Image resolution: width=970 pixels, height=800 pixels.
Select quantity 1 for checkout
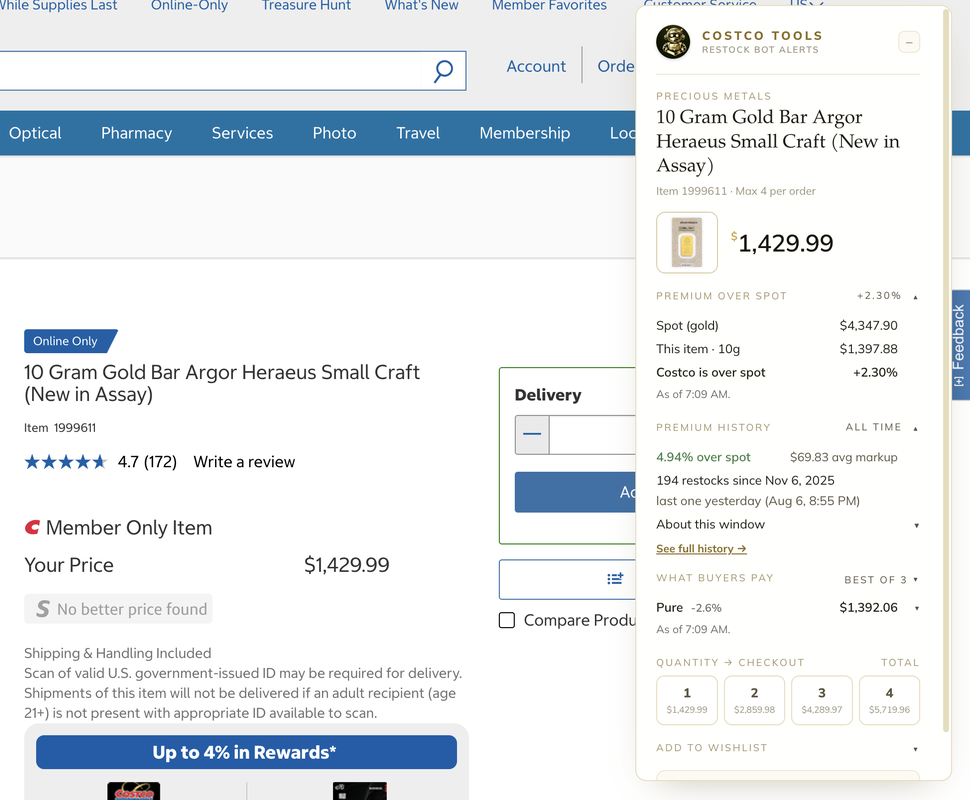tap(687, 700)
